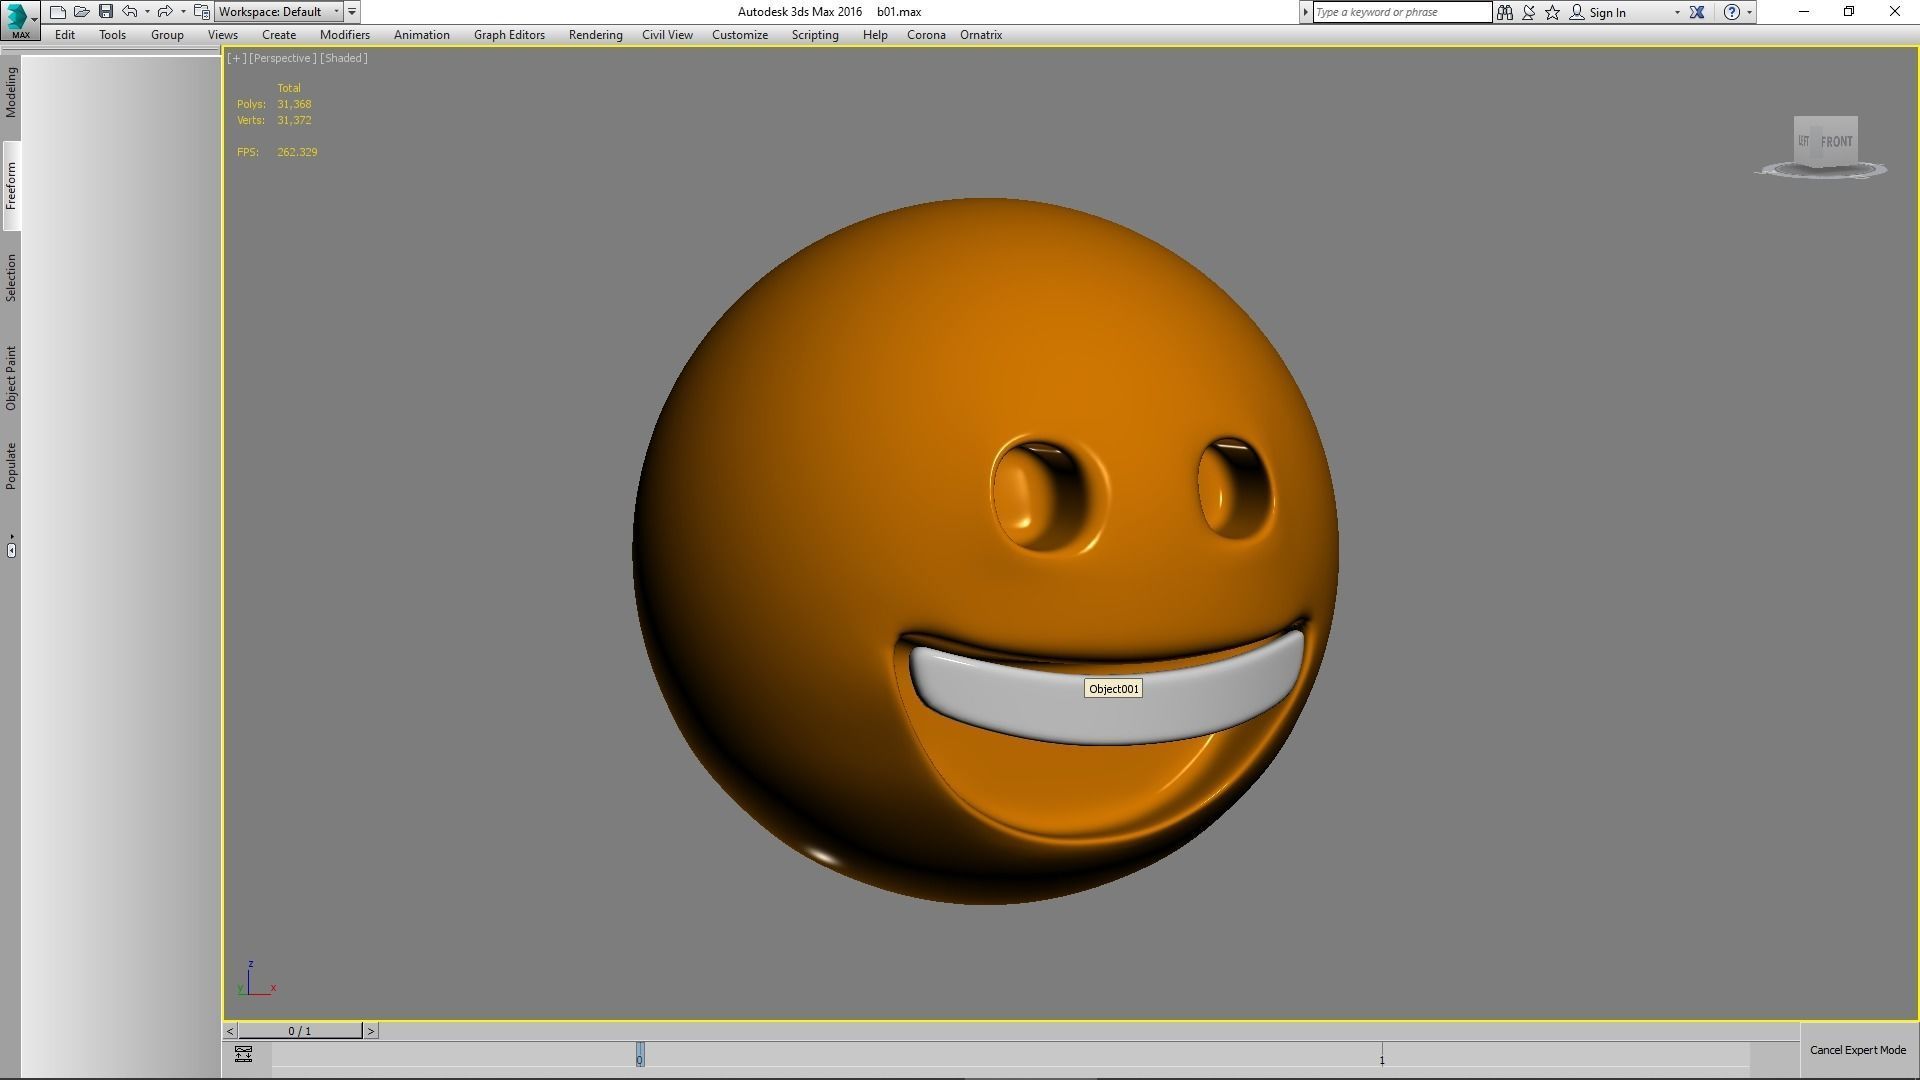
Task: Click the Project Folder icon in Quick Access
Action: pyautogui.click(x=202, y=12)
